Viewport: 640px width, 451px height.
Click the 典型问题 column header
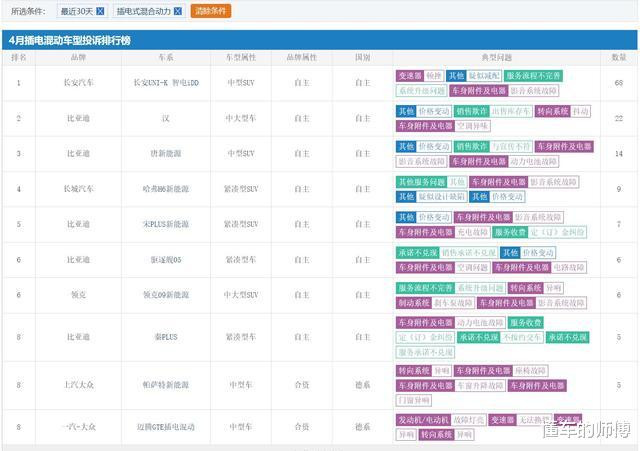pos(497,58)
